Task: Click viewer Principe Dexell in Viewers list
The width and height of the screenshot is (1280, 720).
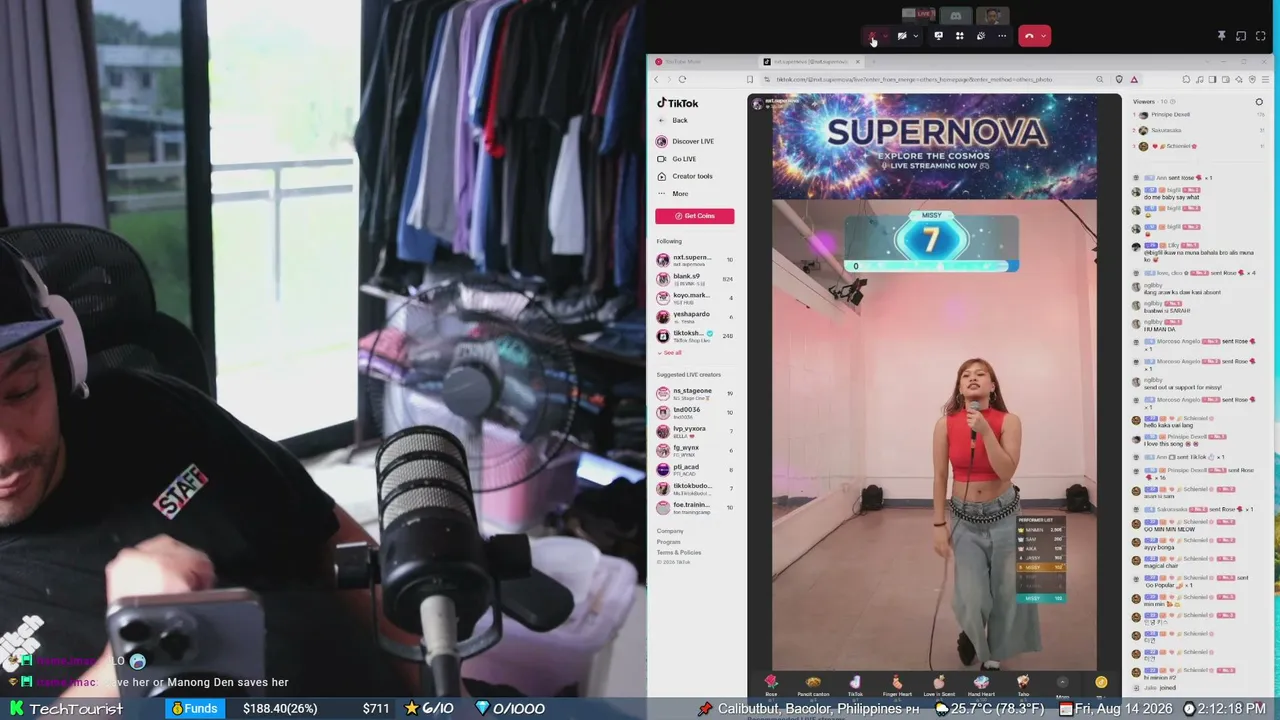Action: tap(1200, 115)
